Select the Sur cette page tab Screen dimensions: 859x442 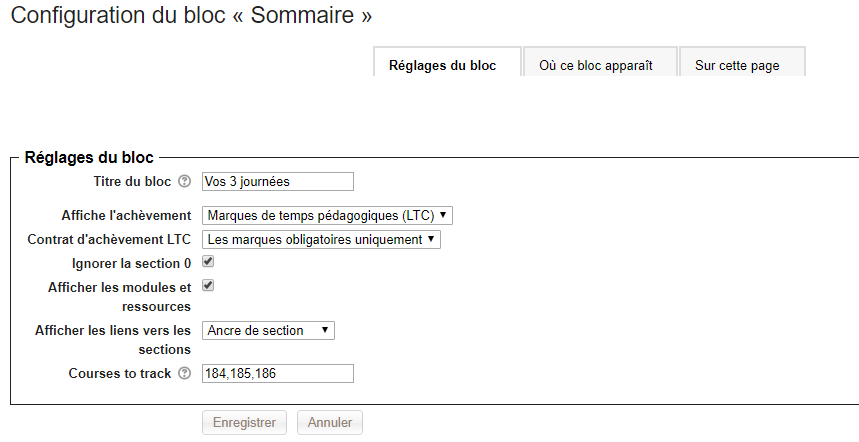pyautogui.click(x=736, y=66)
